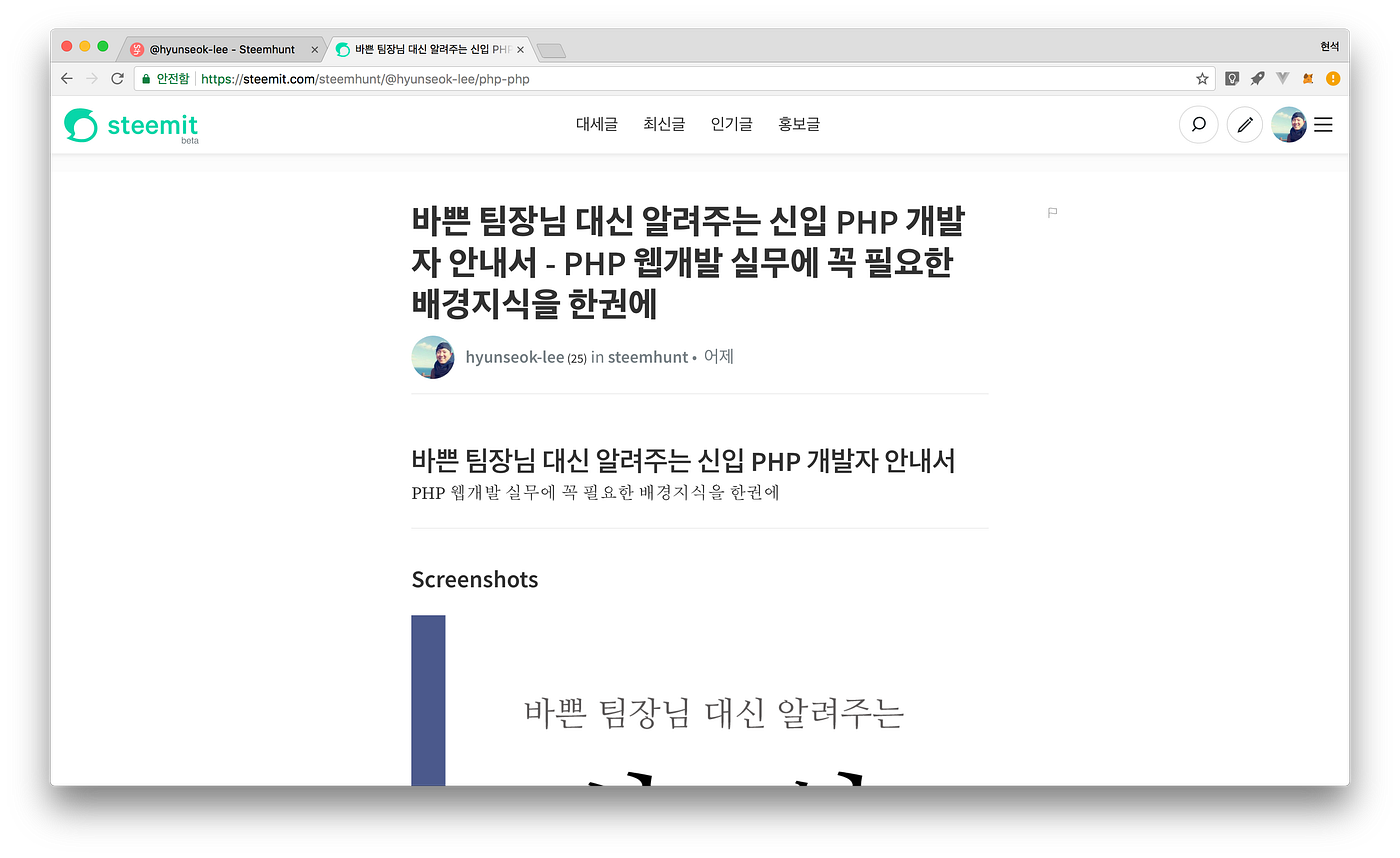Viewport: 1400px width, 858px height.
Task: Reload the page
Action: click(117, 78)
